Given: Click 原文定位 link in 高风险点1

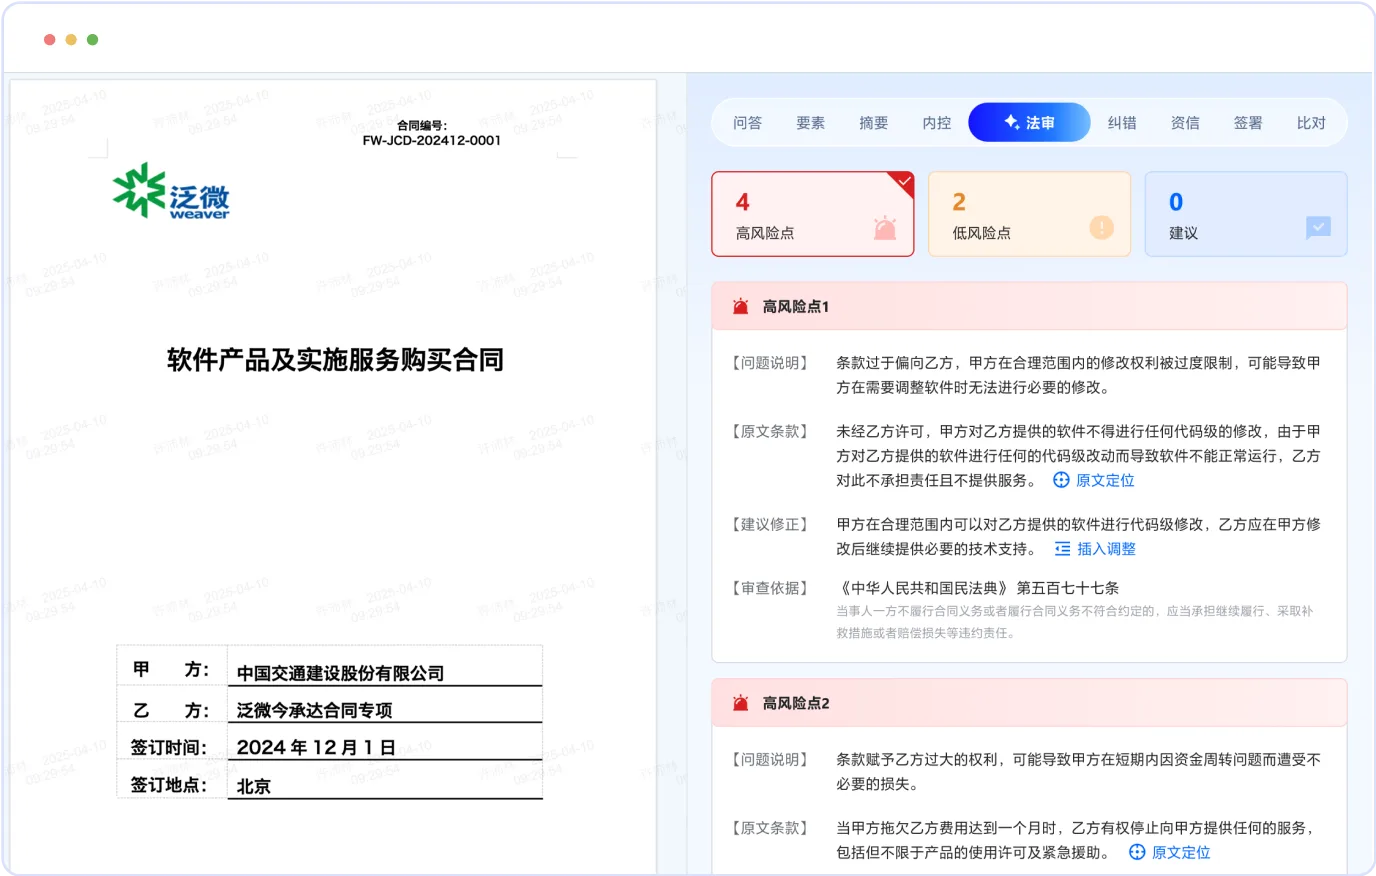Looking at the screenshot, I should point(1104,480).
